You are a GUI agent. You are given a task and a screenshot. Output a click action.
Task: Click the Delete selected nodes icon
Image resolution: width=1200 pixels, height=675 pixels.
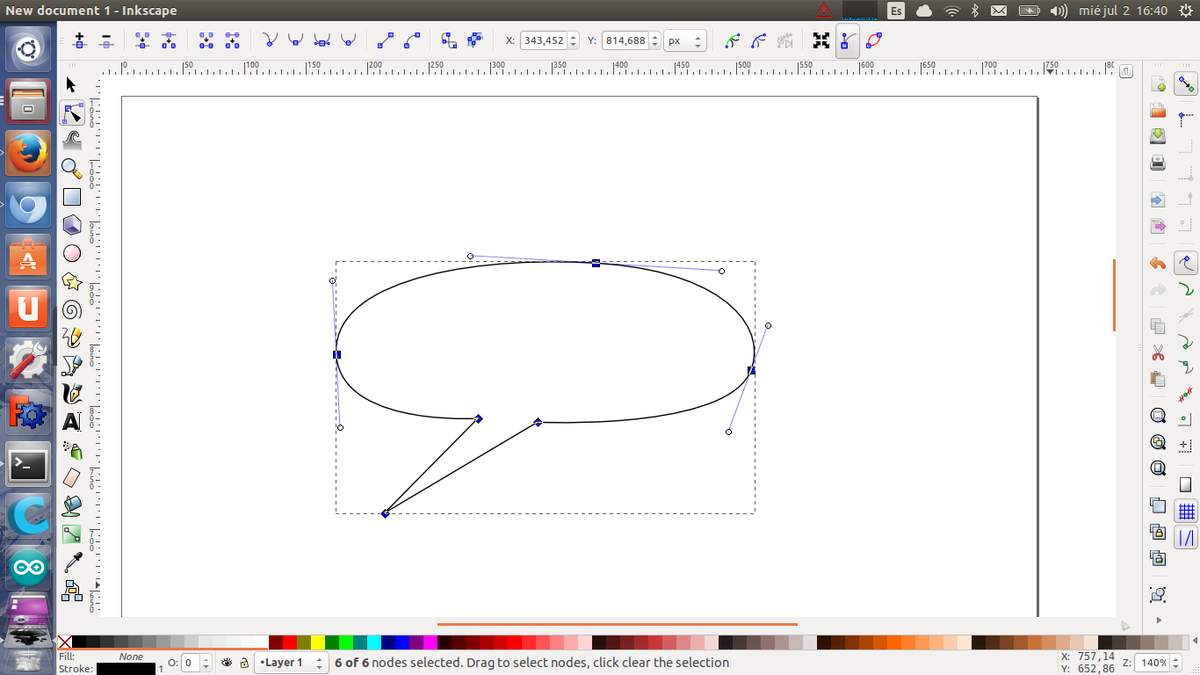click(x=107, y=41)
